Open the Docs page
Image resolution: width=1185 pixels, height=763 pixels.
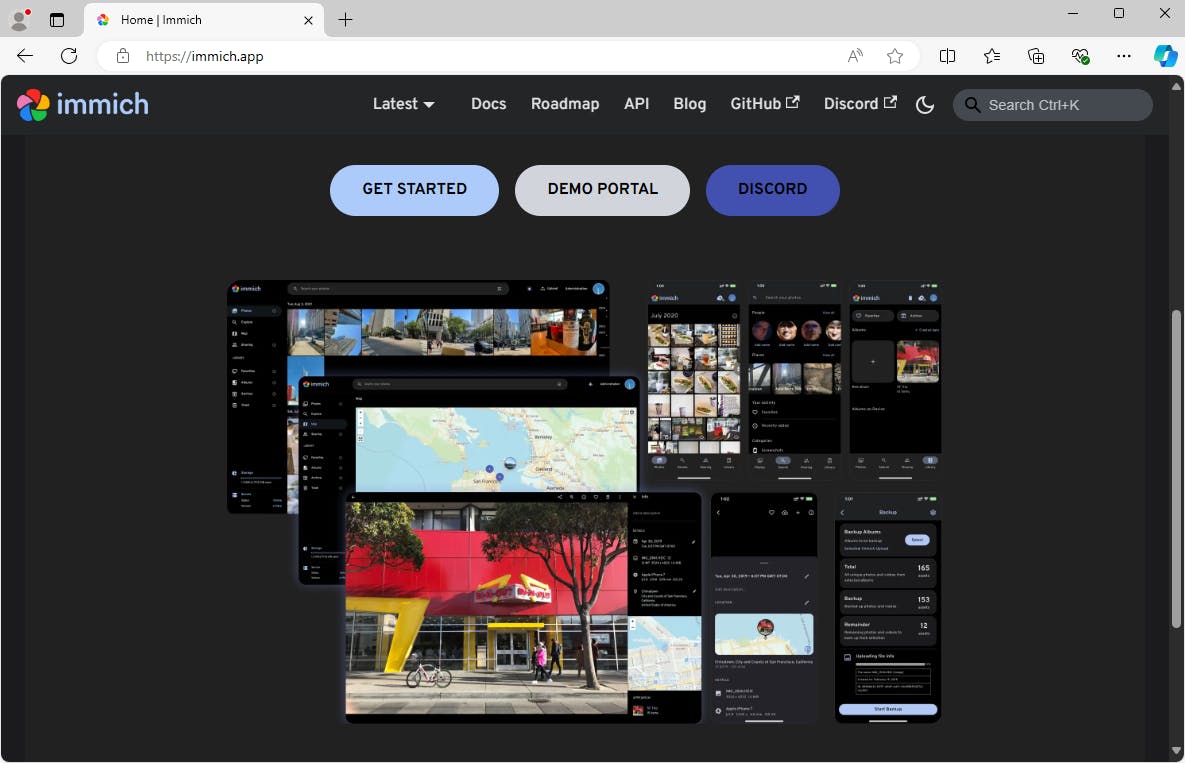click(488, 104)
